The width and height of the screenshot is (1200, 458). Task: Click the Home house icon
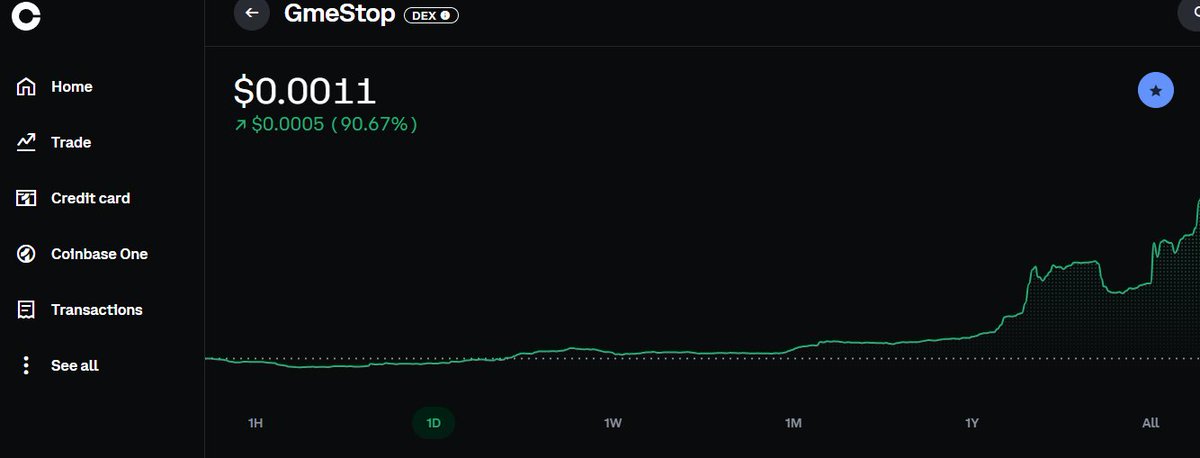[x=27, y=87]
